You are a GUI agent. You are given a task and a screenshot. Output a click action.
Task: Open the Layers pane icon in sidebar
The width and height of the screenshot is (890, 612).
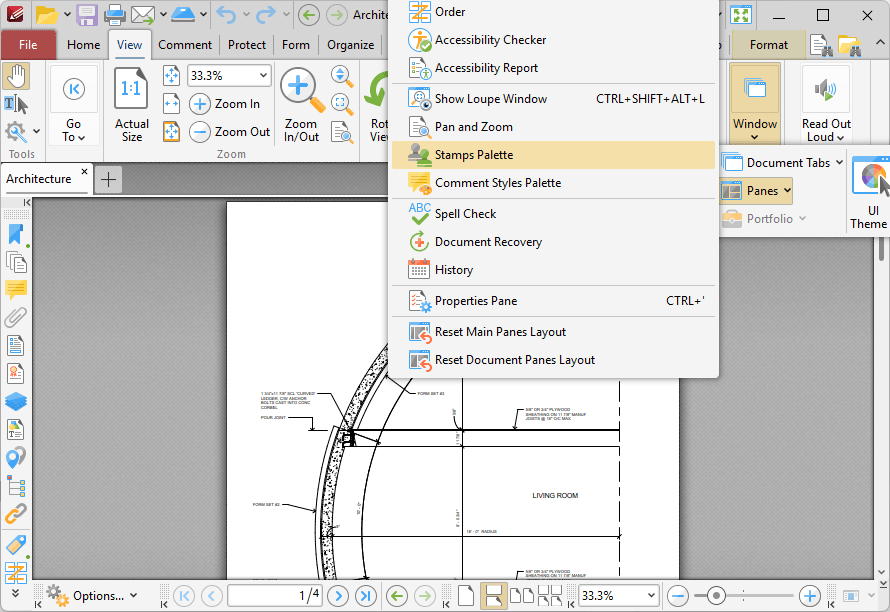16,401
